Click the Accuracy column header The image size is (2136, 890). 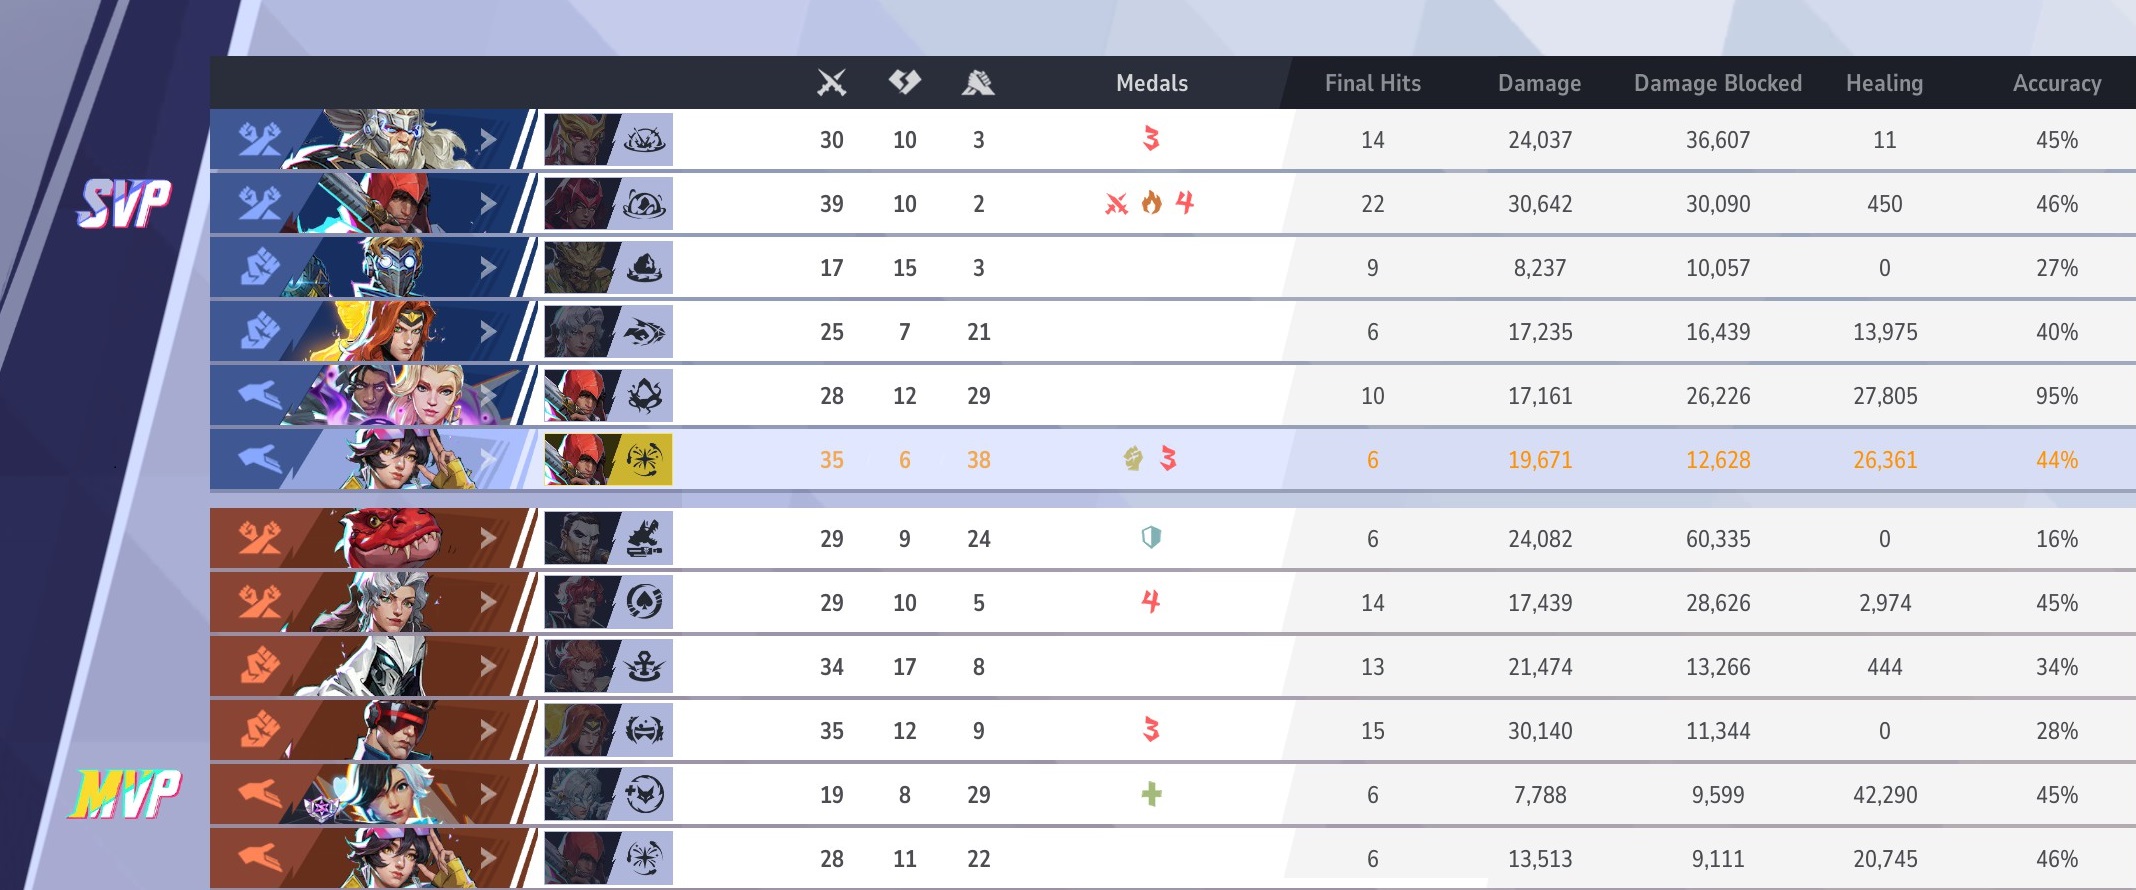pyautogui.click(x=2056, y=83)
